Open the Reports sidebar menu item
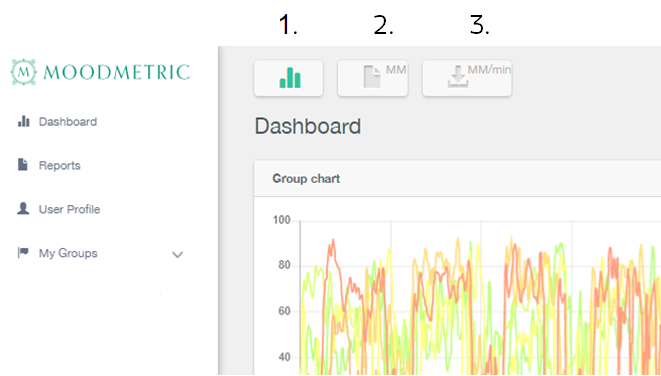The width and height of the screenshot is (661, 376). [59, 165]
